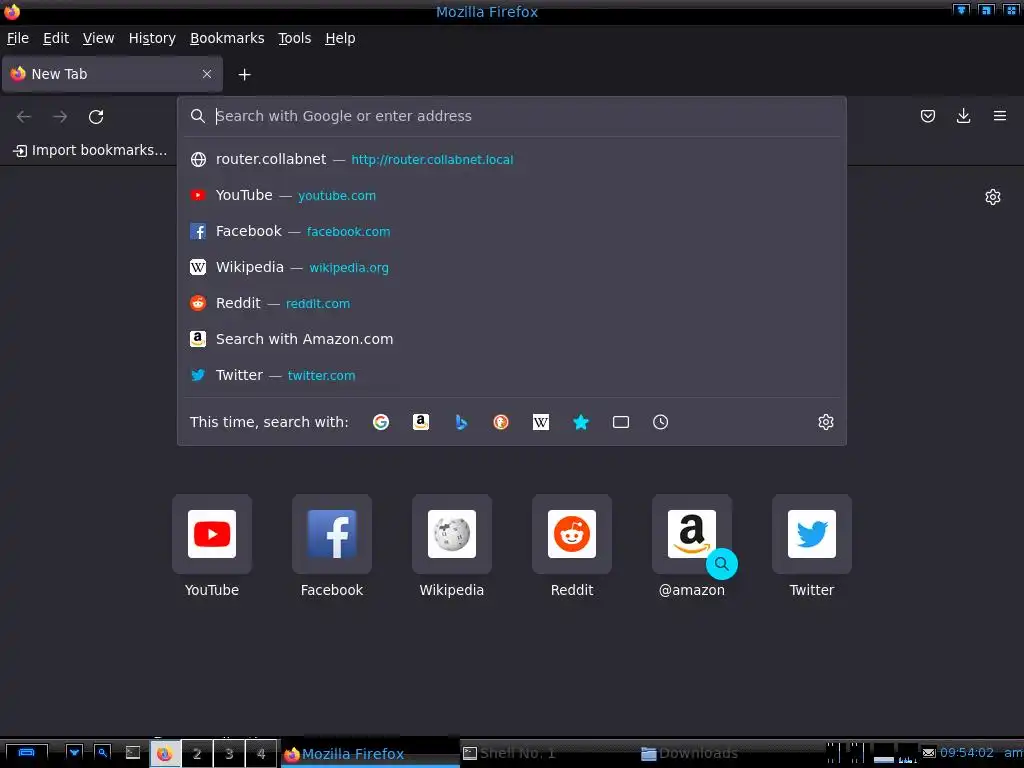Click Import bookmarks in bookmarks toolbar

click(x=90, y=150)
